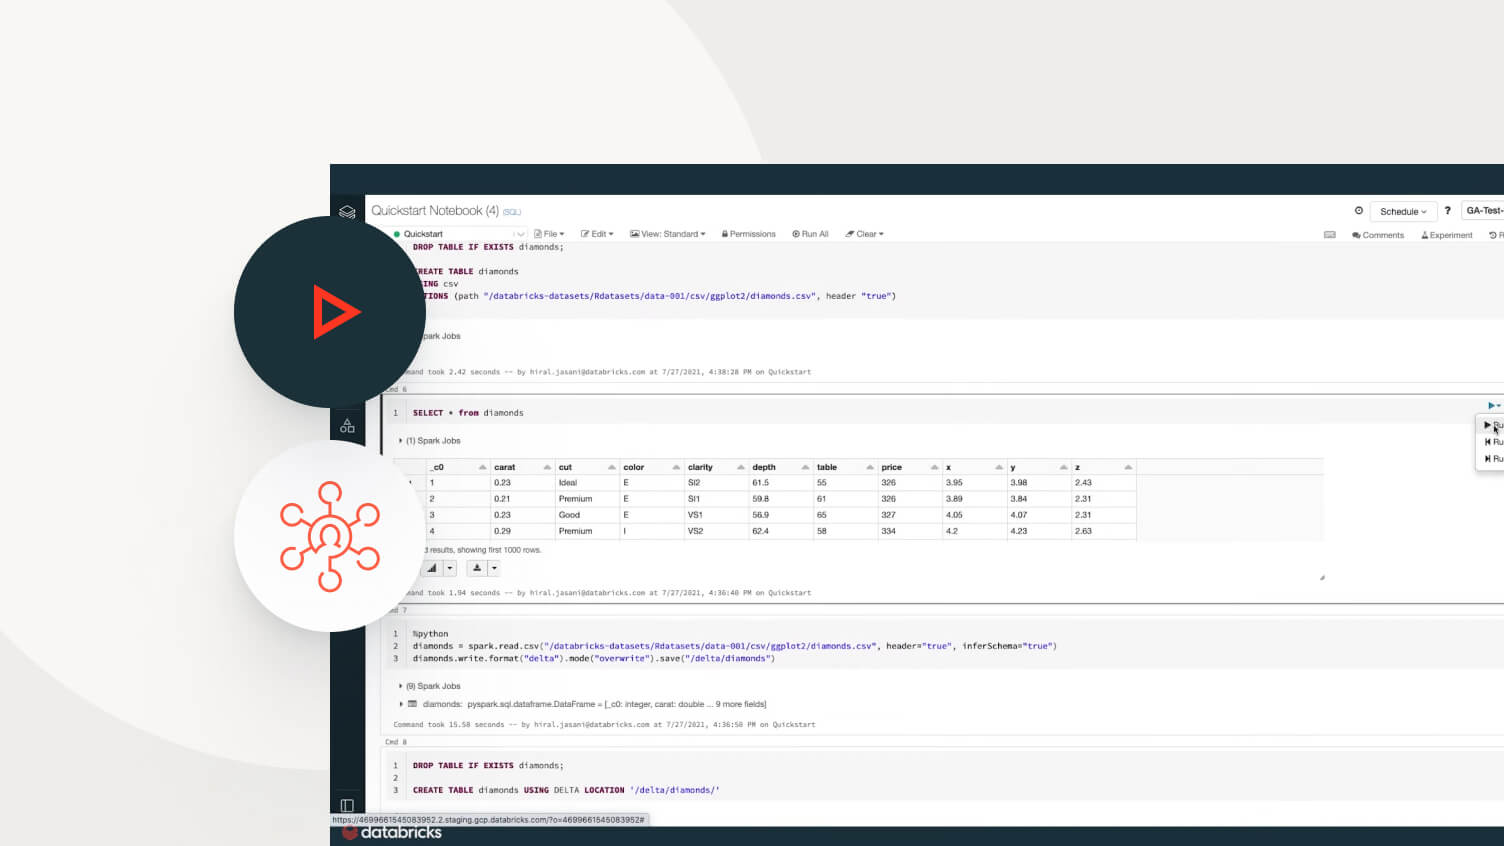Open the shapes icon in the left sidebar
Screen dimensions: 1504x846
[x=347, y=425]
